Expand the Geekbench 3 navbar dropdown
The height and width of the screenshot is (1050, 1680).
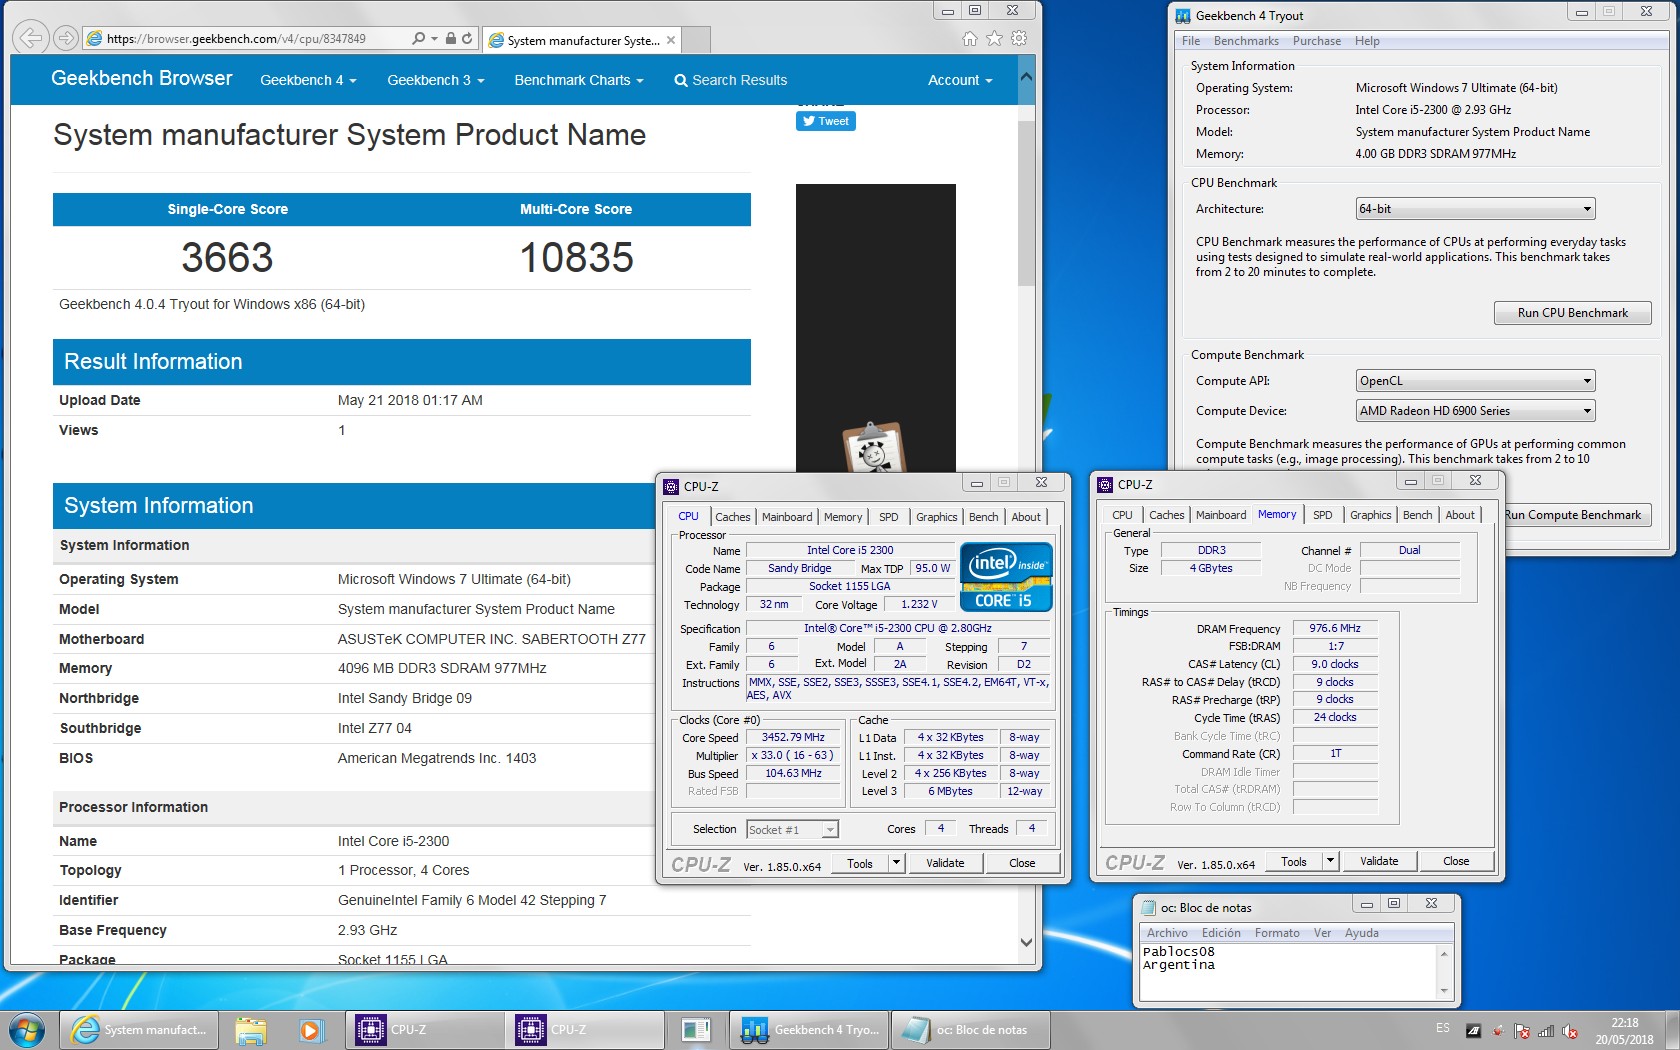click(x=436, y=80)
